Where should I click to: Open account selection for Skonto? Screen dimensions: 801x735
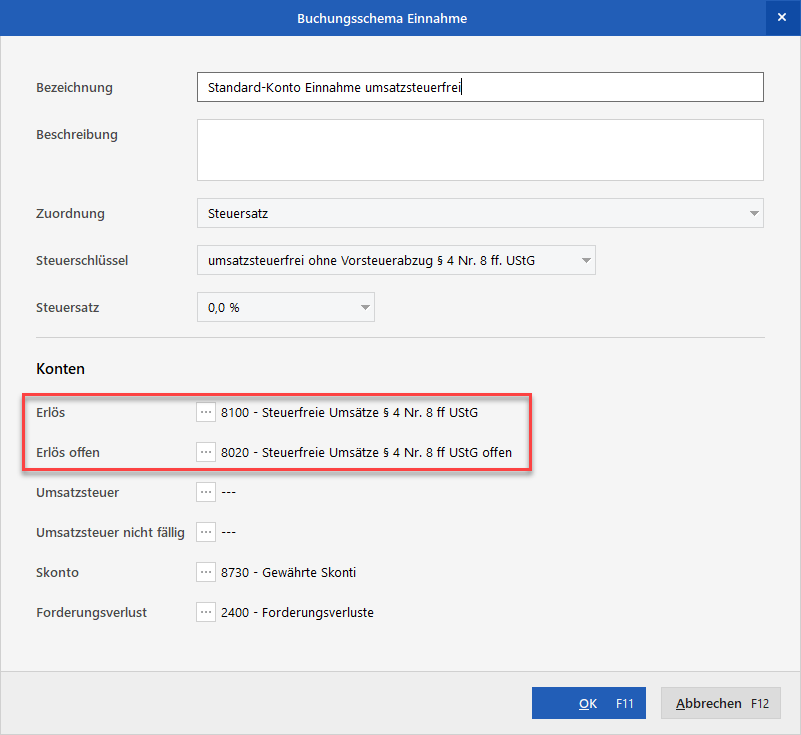[206, 572]
